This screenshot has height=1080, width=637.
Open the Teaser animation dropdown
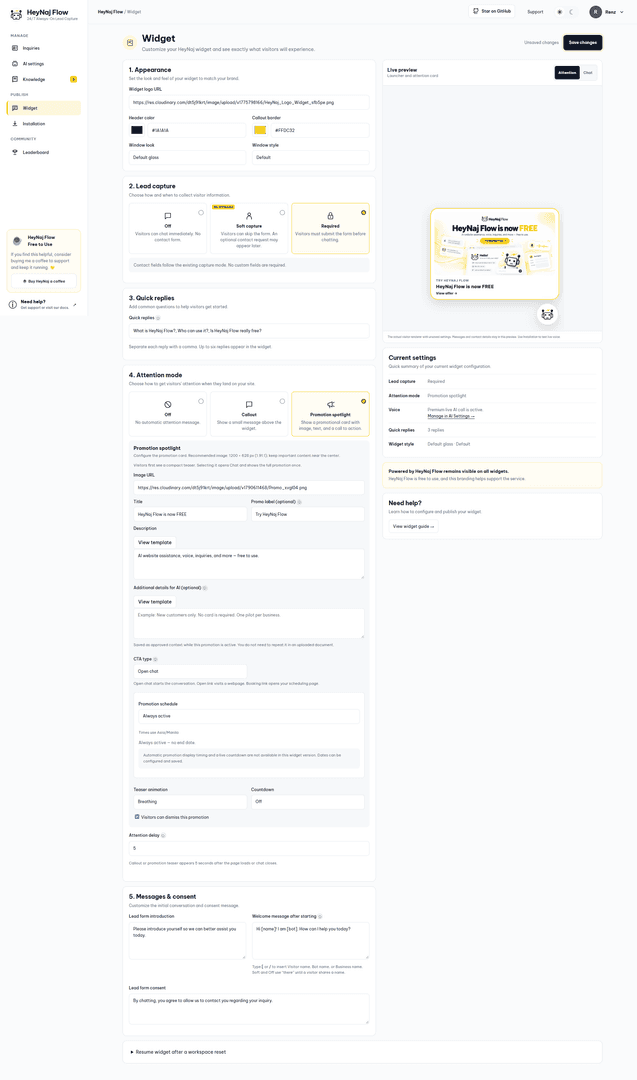(x=190, y=802)
